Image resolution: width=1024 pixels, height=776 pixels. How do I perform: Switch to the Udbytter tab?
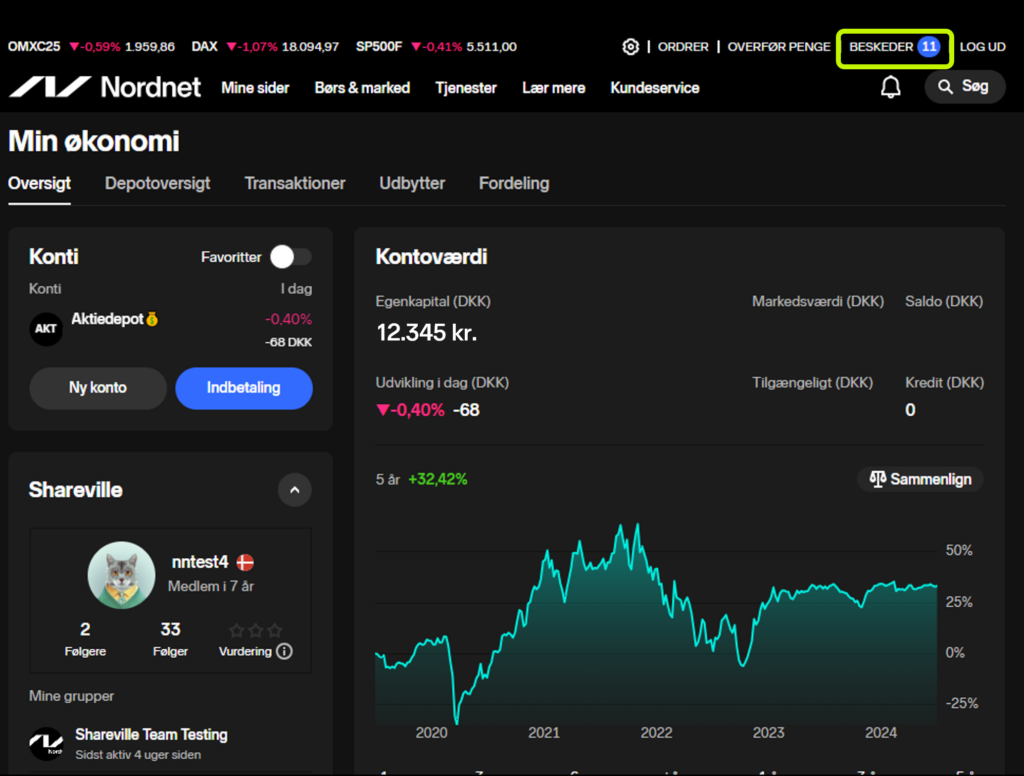click(412, 184)
